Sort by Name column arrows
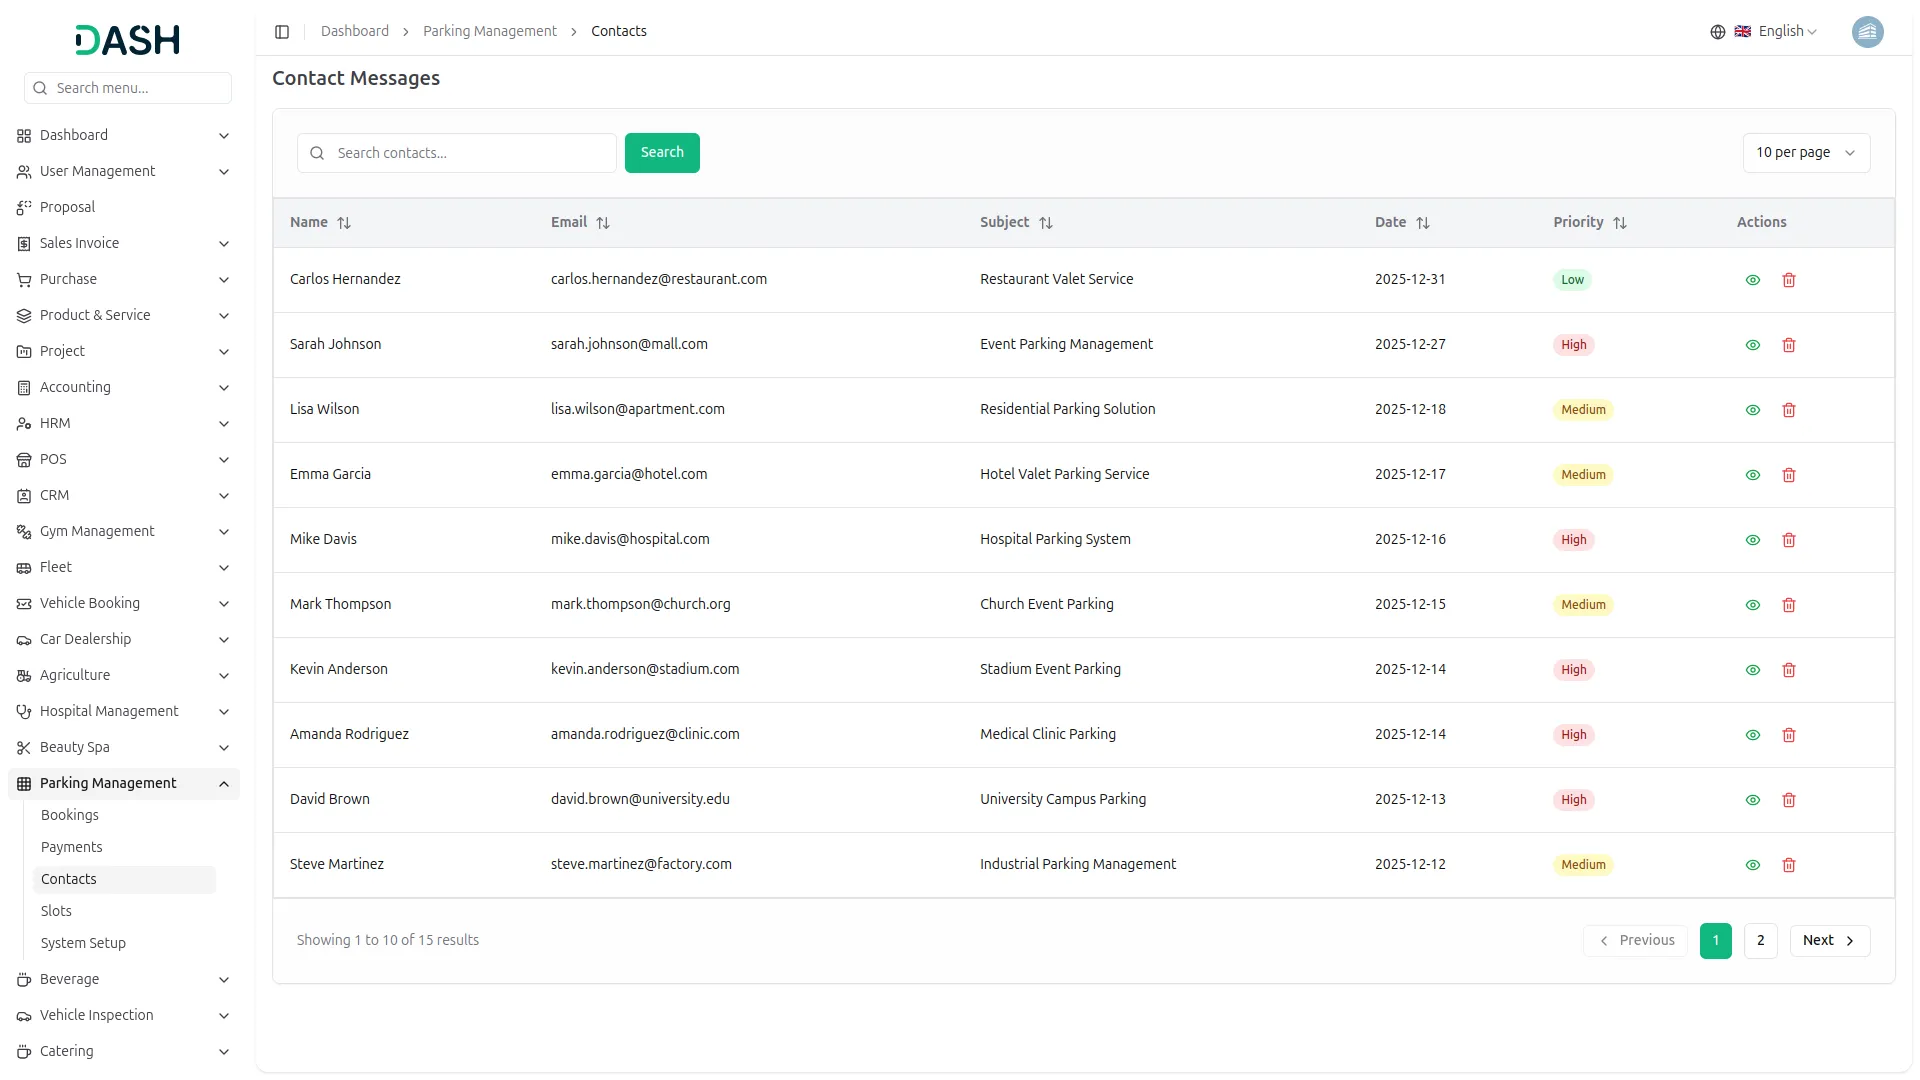Screen dimensions: 1920x1080 [344, 223]
